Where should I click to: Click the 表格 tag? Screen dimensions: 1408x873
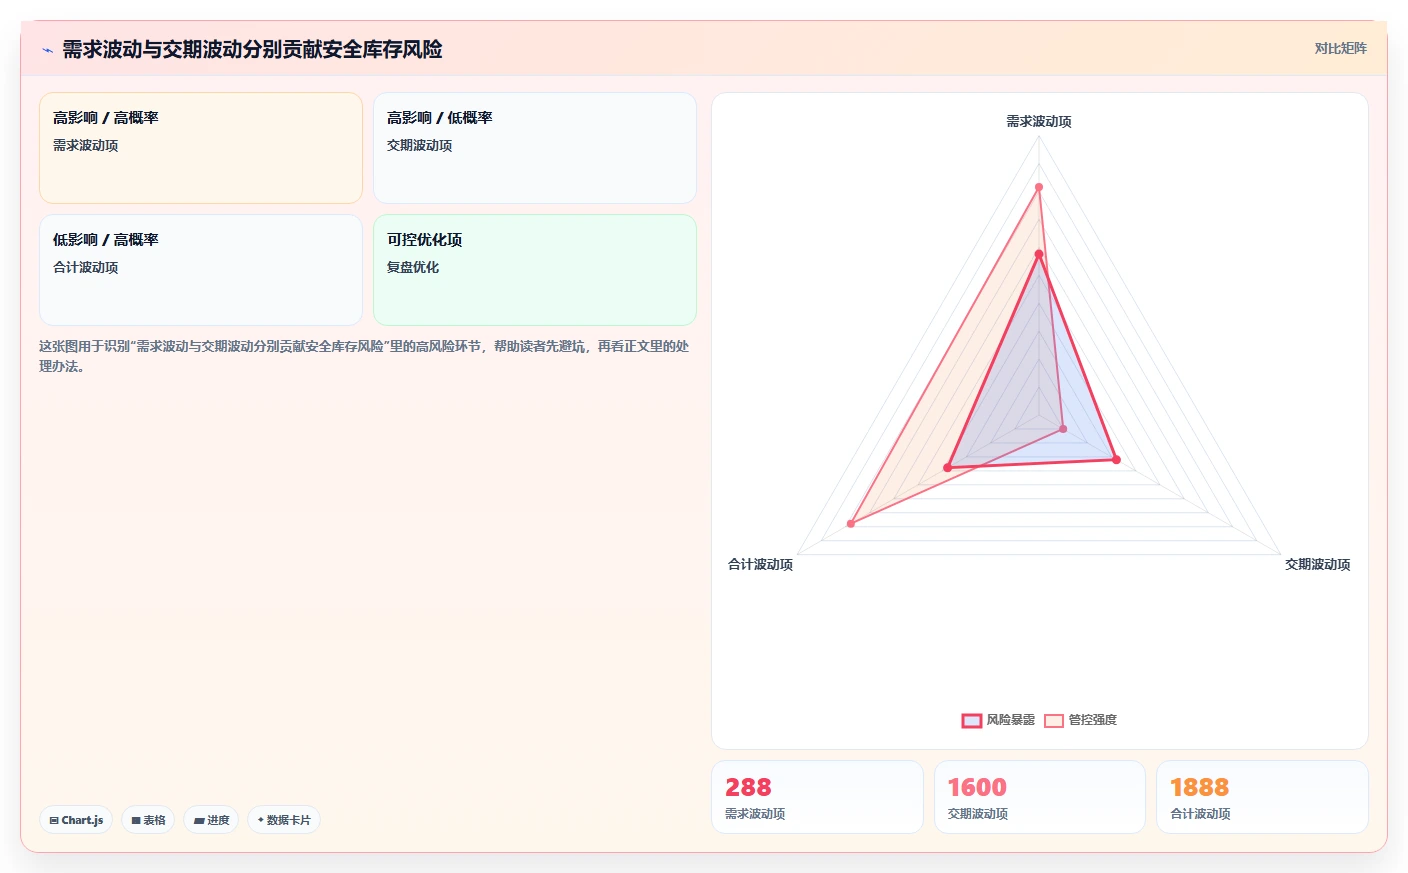click(x=148, y=820)
